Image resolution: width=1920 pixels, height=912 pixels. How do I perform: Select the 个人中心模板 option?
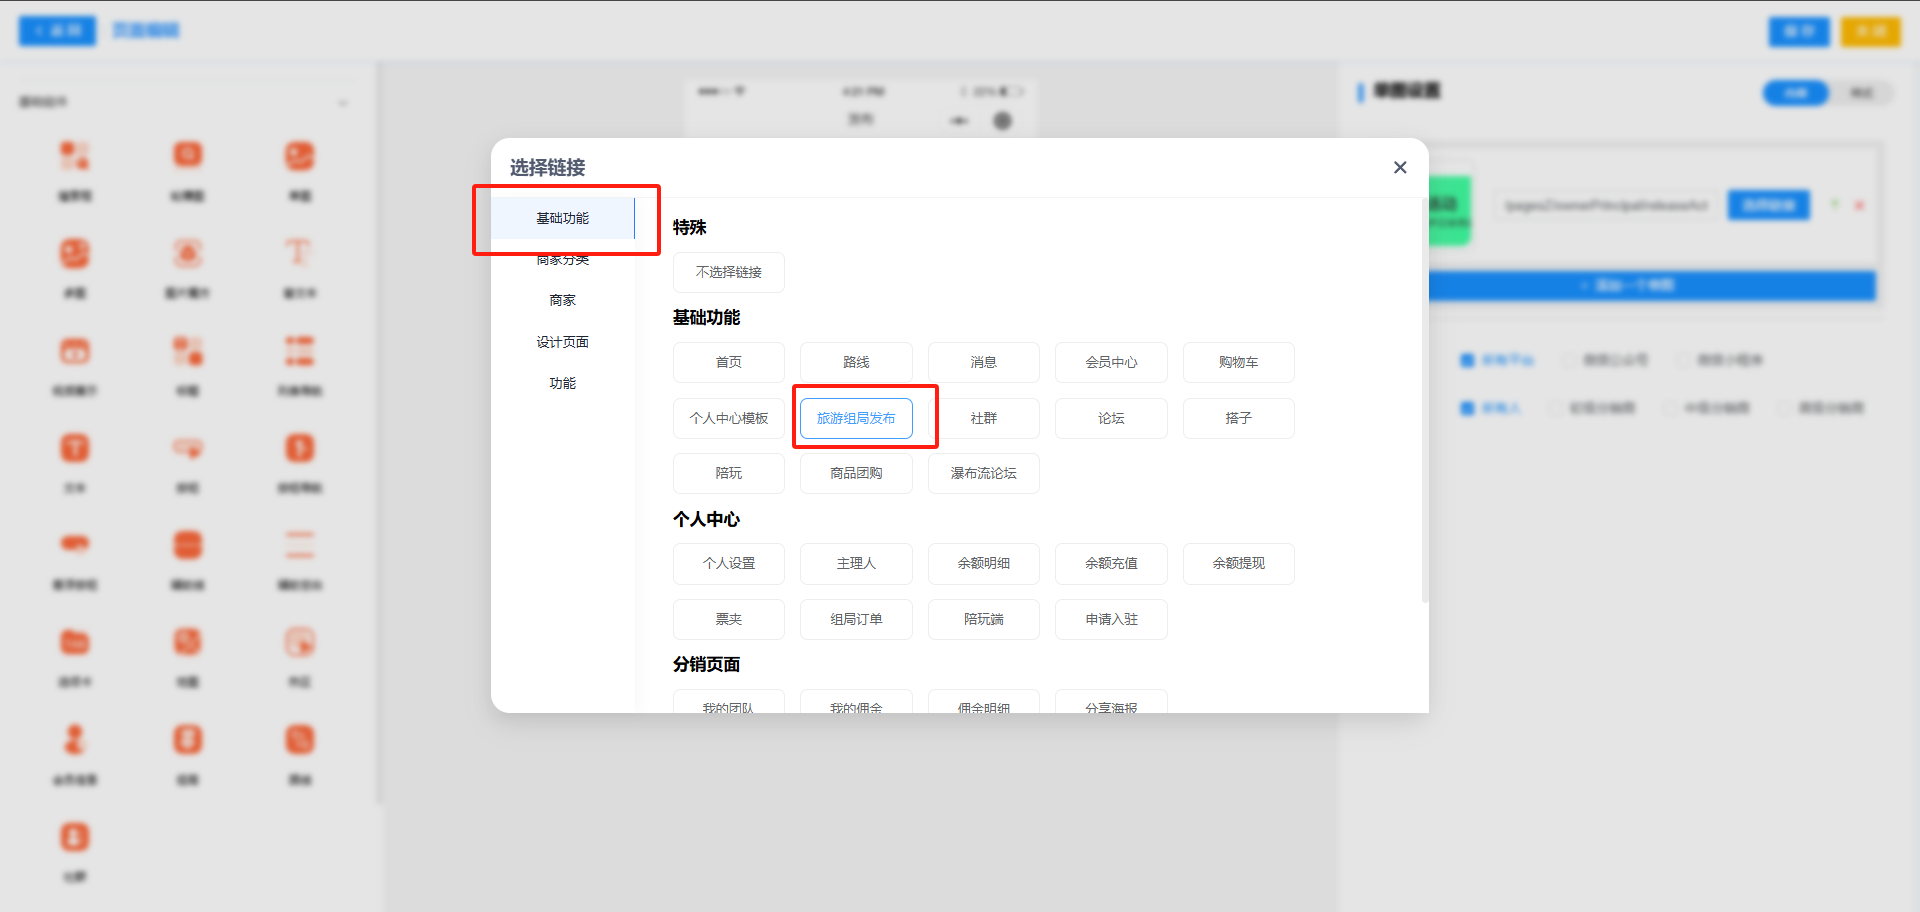(x=728, y=418)
